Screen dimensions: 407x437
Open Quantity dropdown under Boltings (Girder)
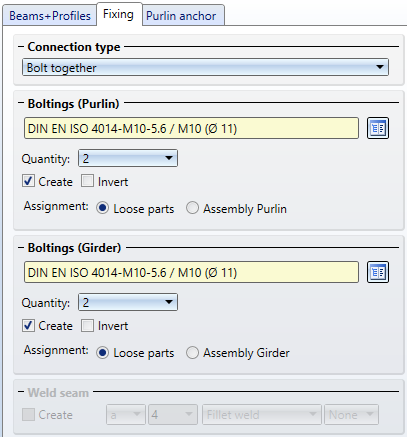click(x=128, y=302)
